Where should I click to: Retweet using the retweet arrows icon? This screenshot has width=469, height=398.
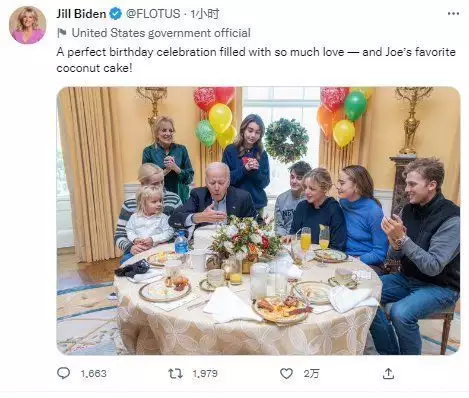point(175,373)
